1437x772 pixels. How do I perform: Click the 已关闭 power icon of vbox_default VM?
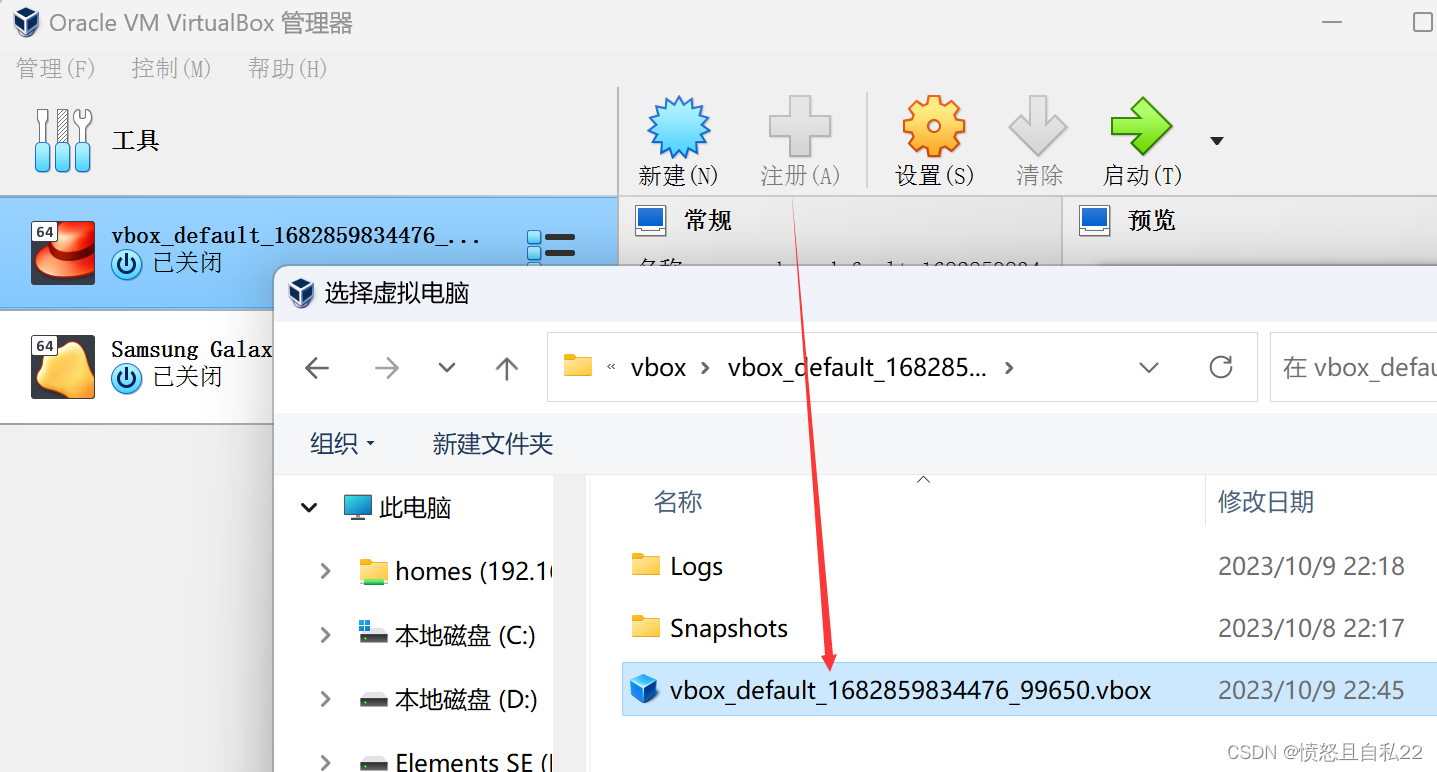coord(126,264)
